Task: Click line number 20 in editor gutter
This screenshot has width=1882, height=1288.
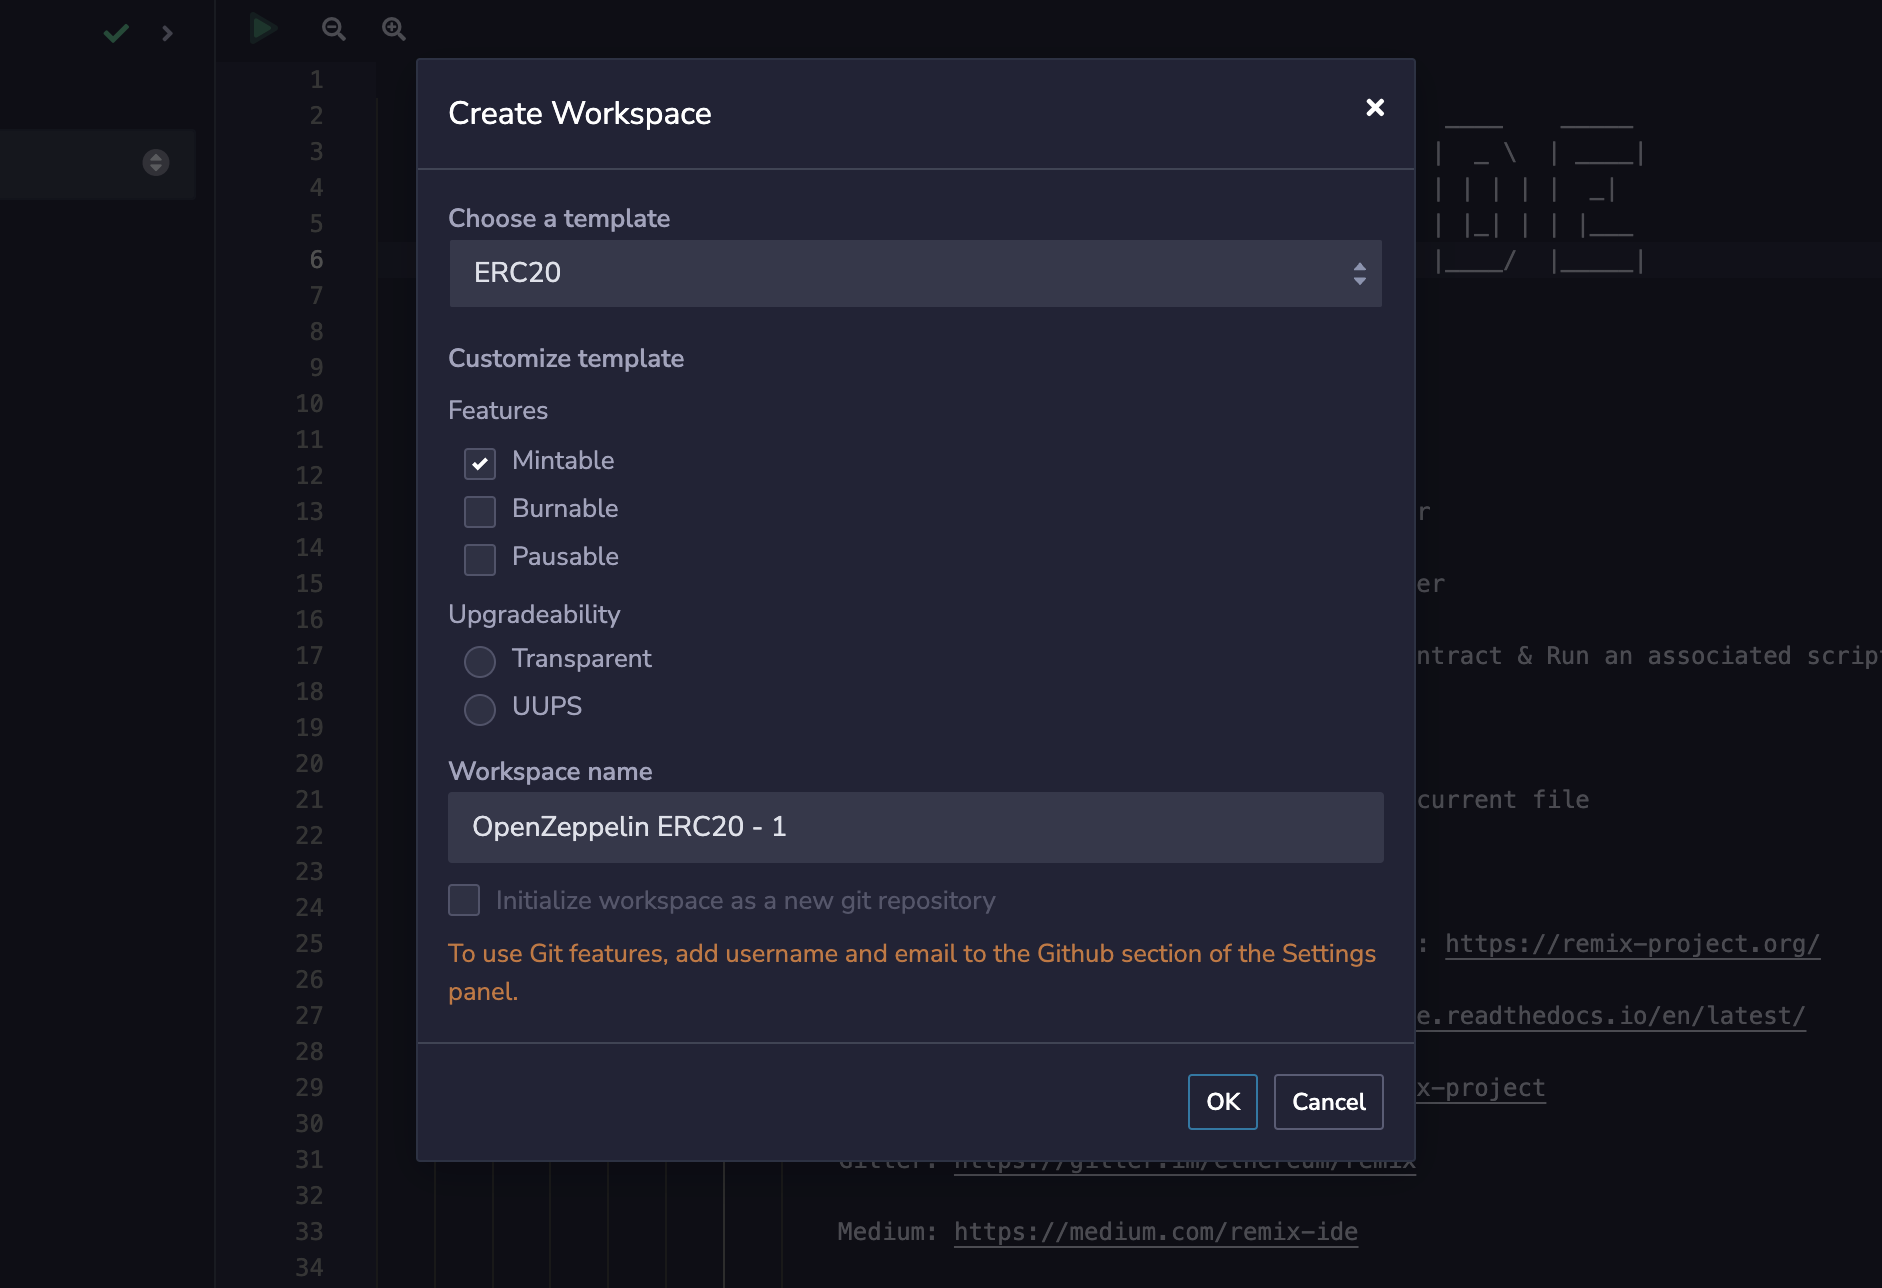Action: [x=309, y=764]
